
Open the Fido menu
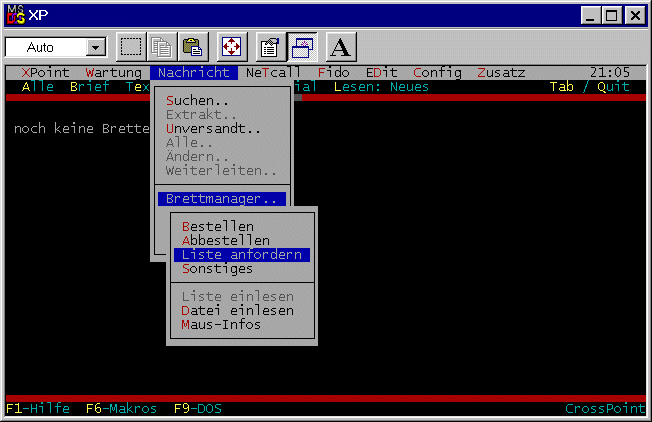333,73
